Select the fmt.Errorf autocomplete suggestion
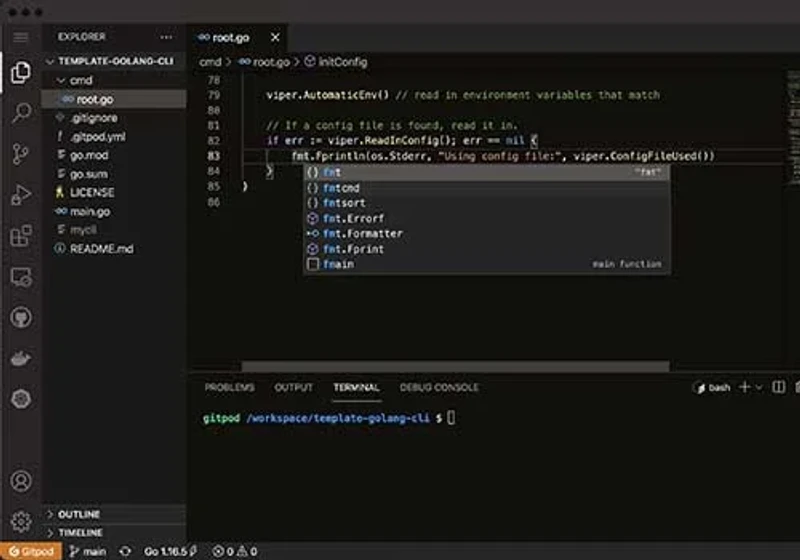Screen dimensions: 800x560 (x=487, y=218)
